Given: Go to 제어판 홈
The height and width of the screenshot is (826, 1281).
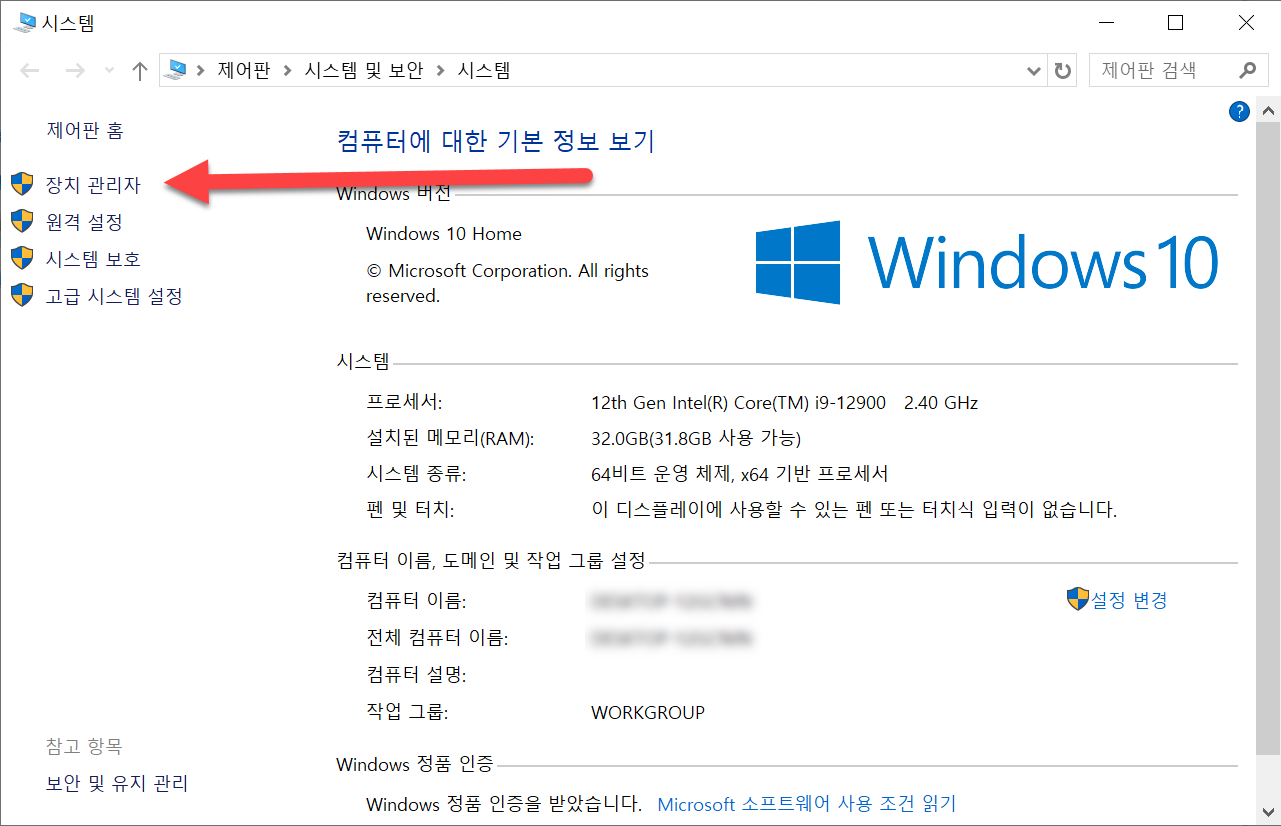Looking at the screenshot, I should coord(85,130).
